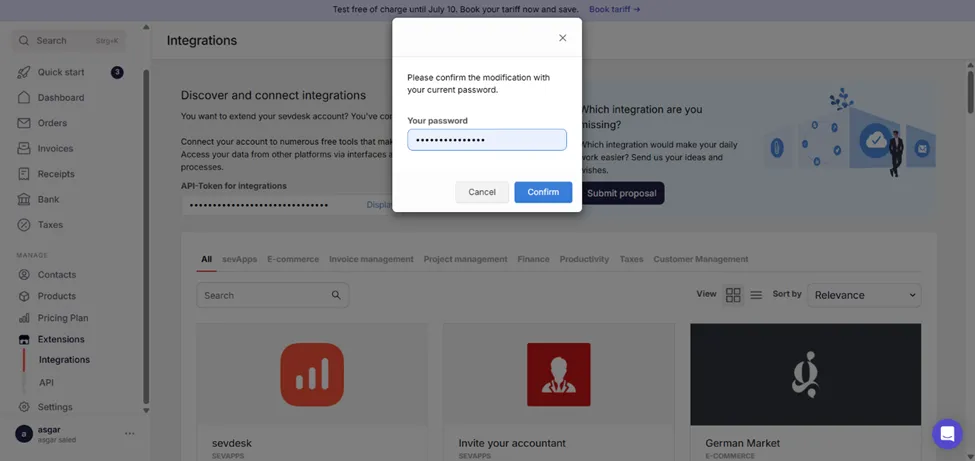Select the All tab
Viewport: 975px width, 461px height.
coord(206,259)
